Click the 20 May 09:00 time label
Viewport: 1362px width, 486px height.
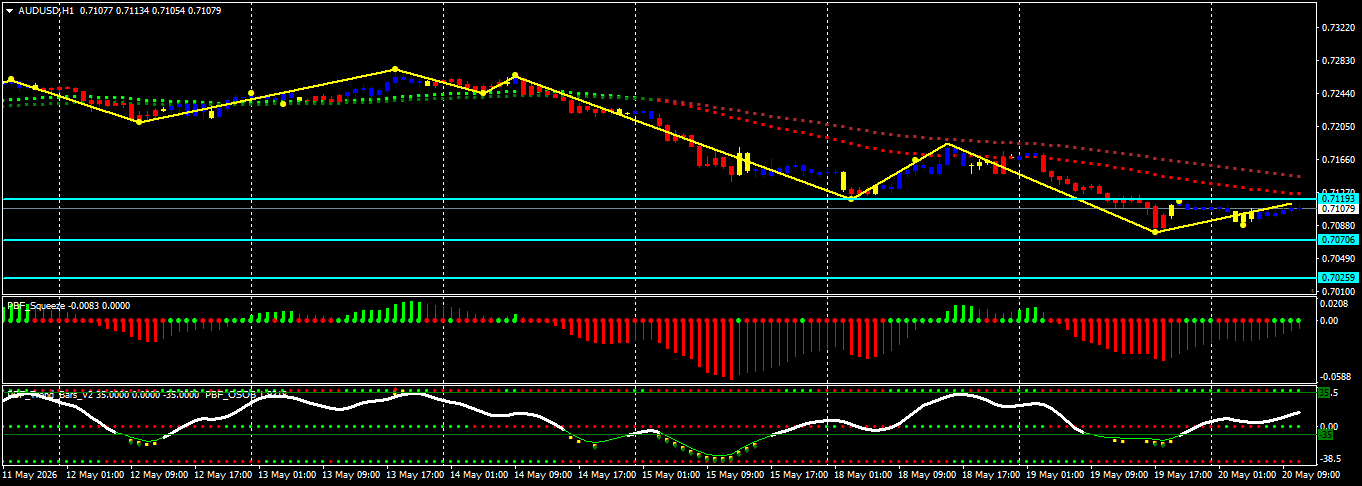(x=1311, y=474)
